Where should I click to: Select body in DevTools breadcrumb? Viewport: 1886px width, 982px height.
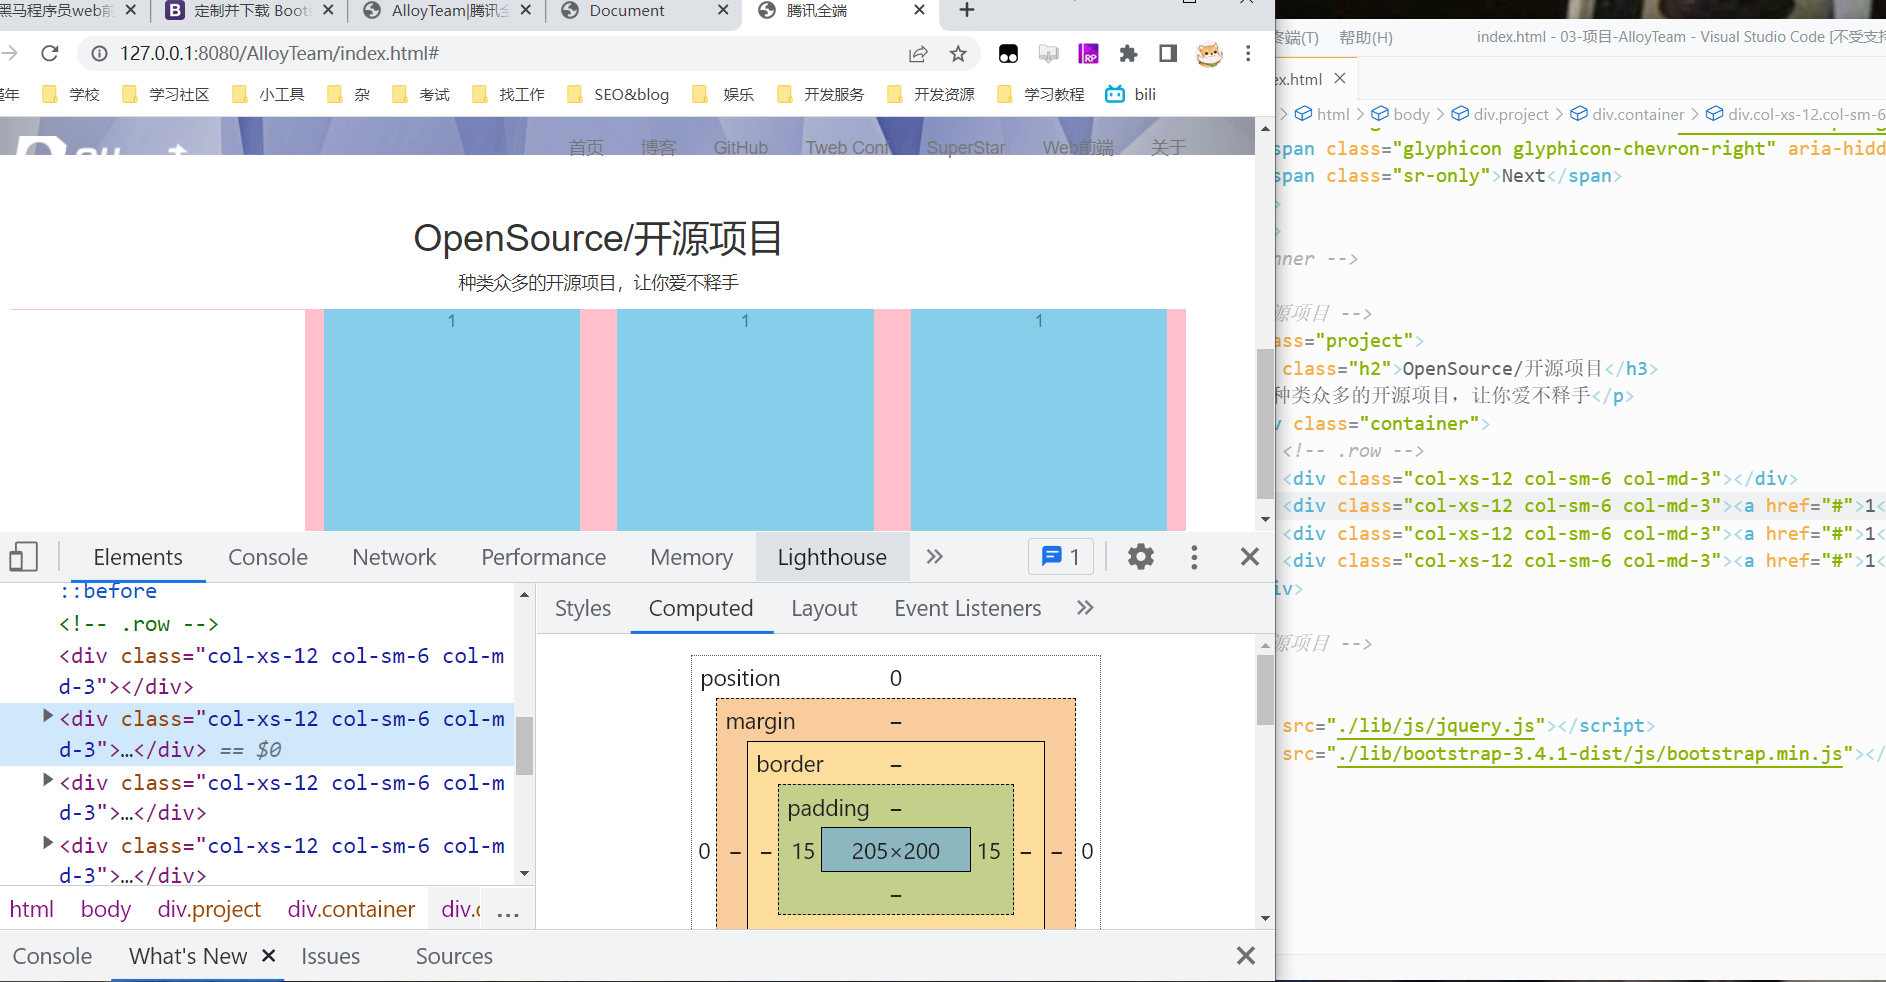point(106,909)
